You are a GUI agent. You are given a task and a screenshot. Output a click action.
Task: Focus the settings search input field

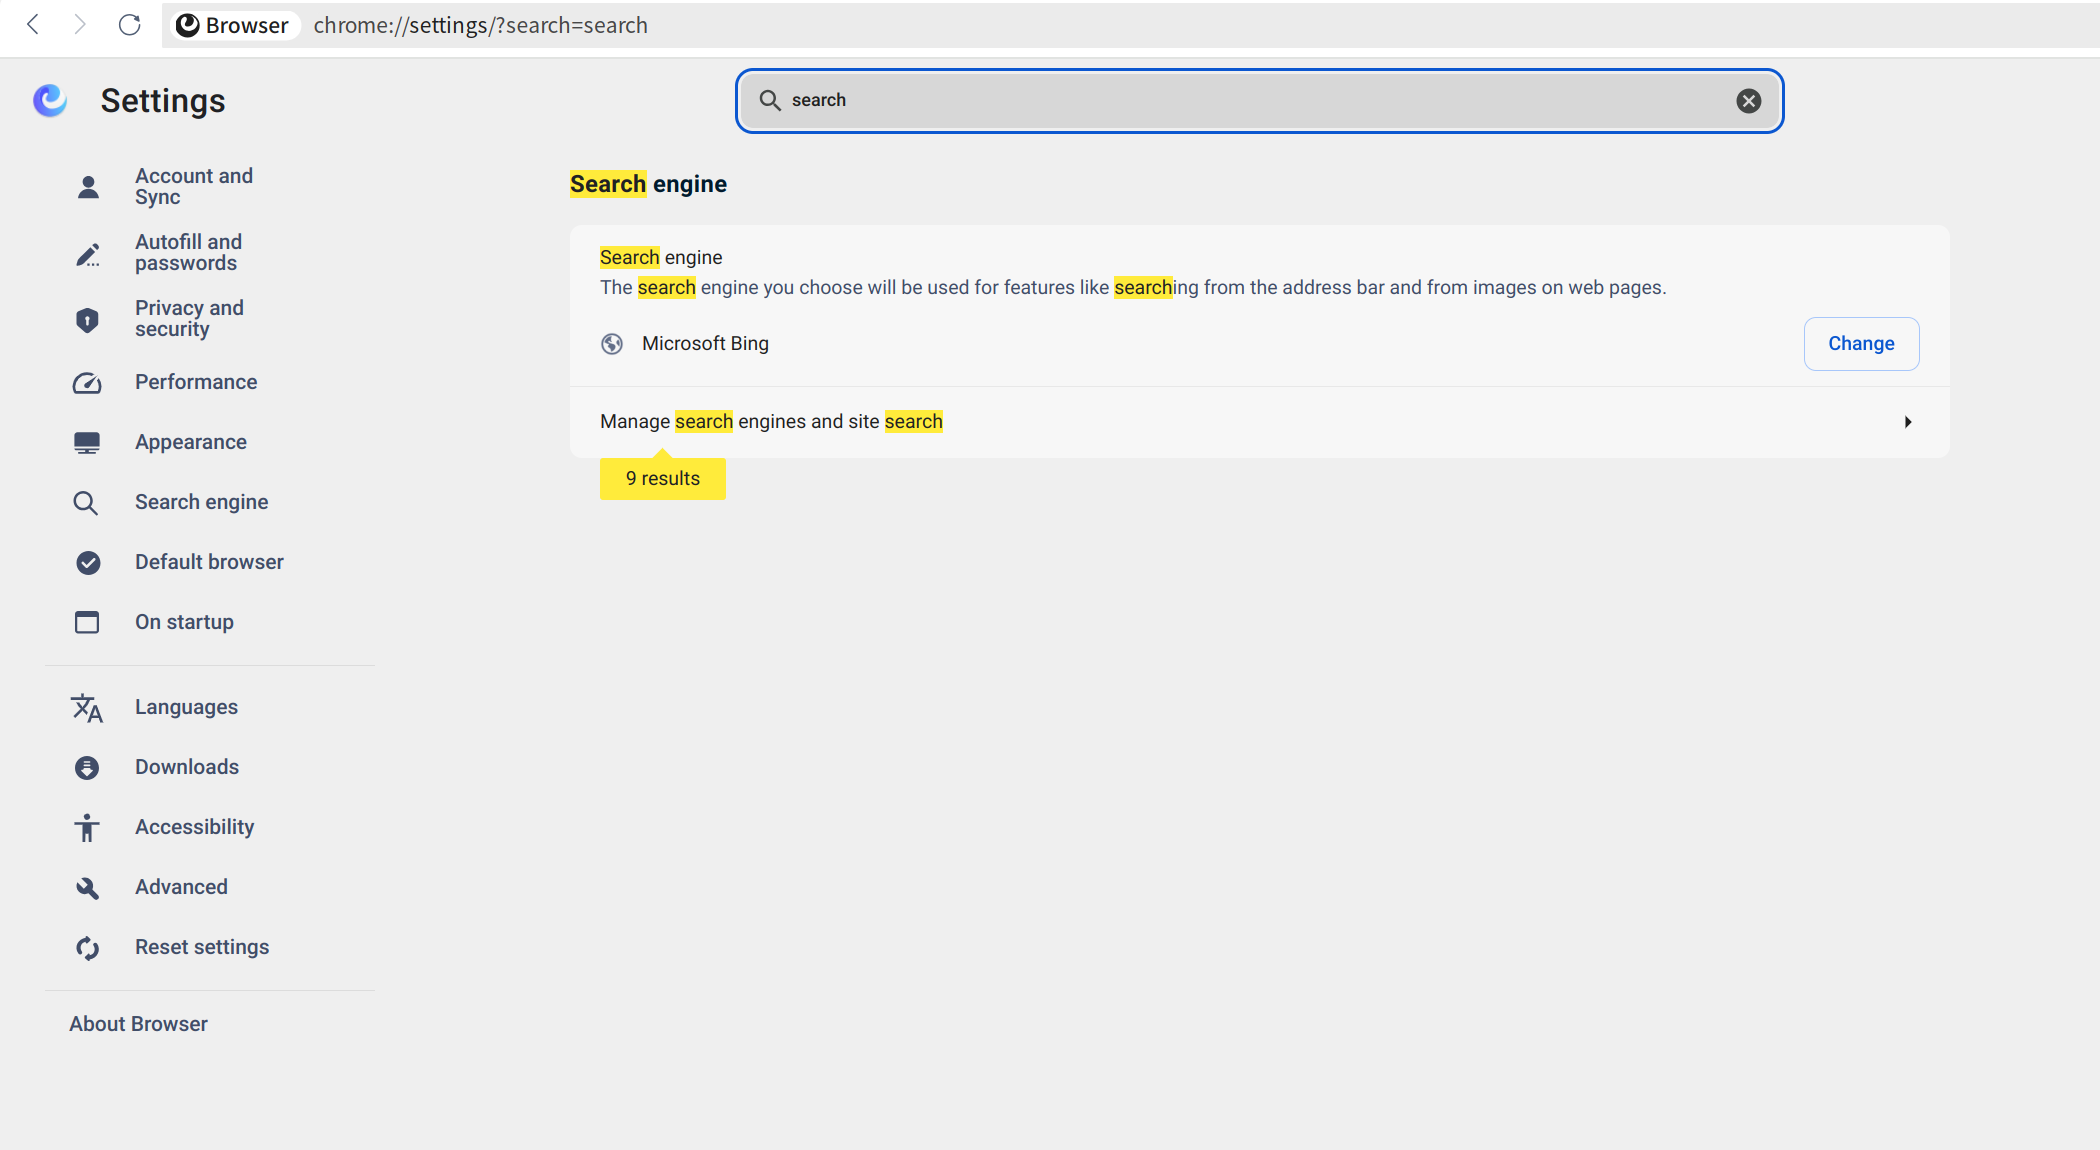1260,100
